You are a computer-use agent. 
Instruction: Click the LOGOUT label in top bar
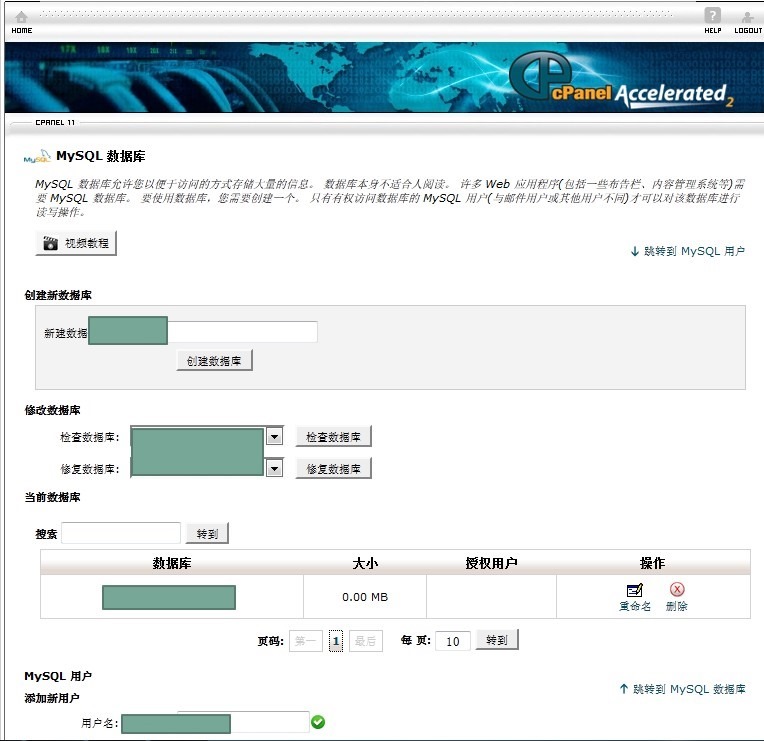[x=748, y=30]
